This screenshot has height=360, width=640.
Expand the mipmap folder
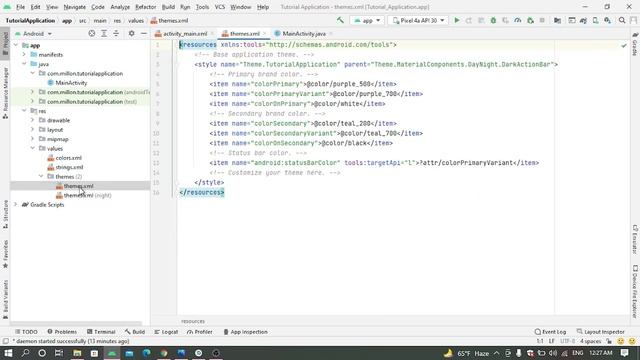pos(33,139)
